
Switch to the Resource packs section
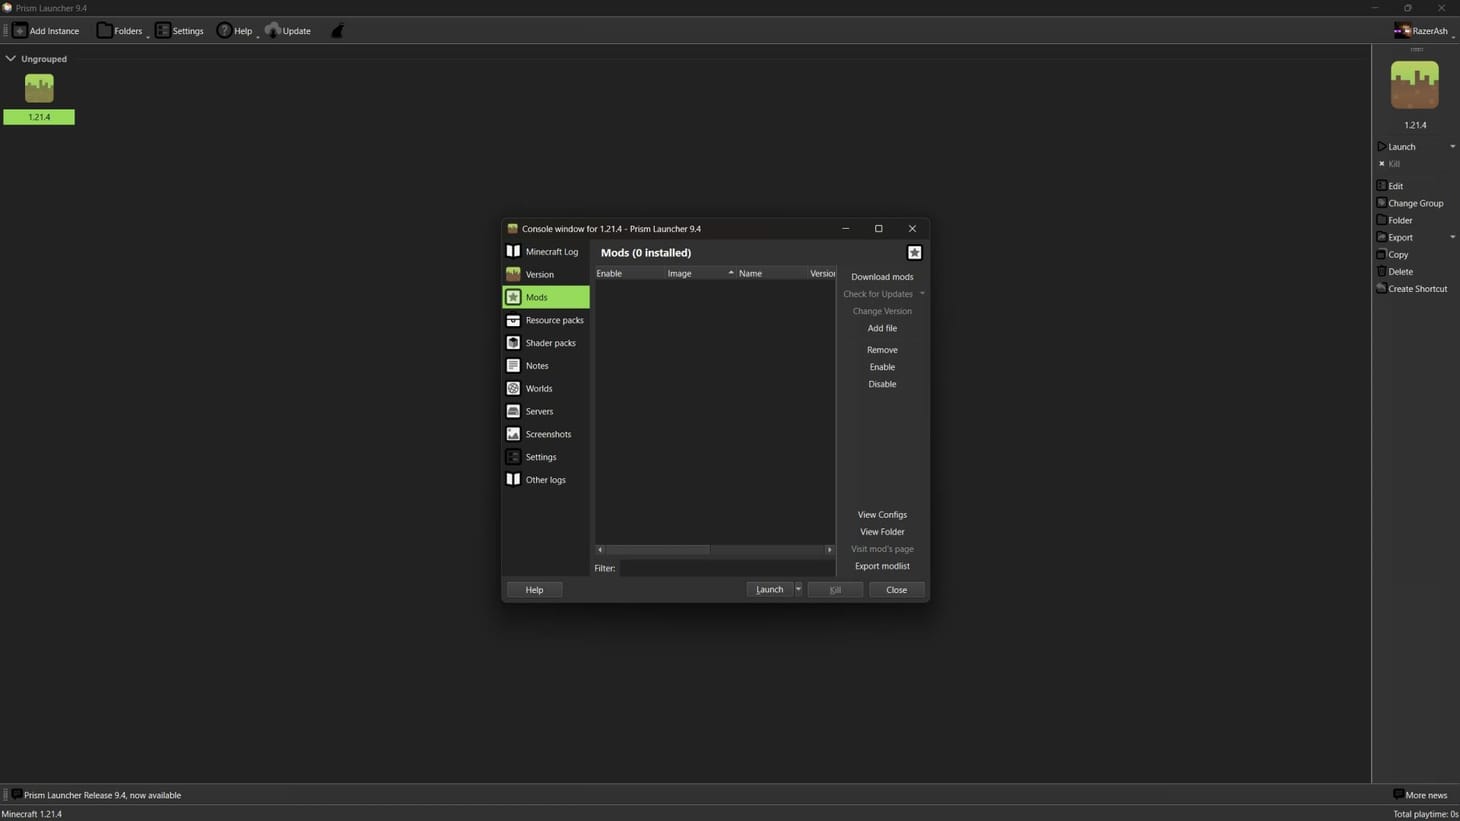pyautogui.click(x=555, y=320)
